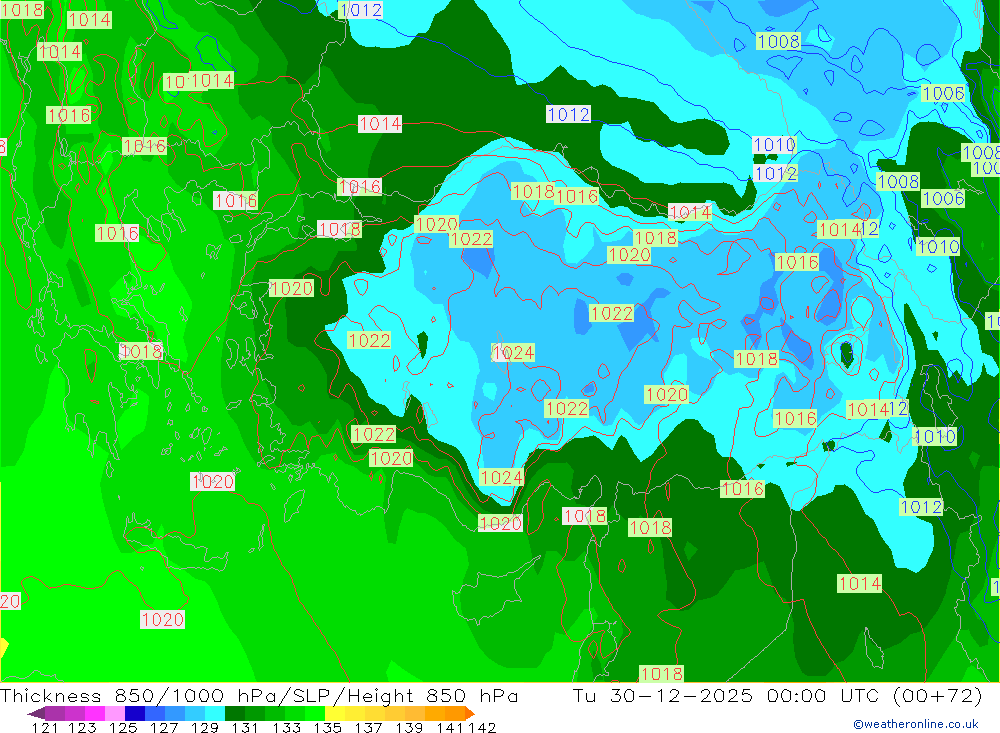The width and height of the screenshot is (1000, 733).
Task: Click the bright yellow legend swatch after lime
Action: click(335, 713)
